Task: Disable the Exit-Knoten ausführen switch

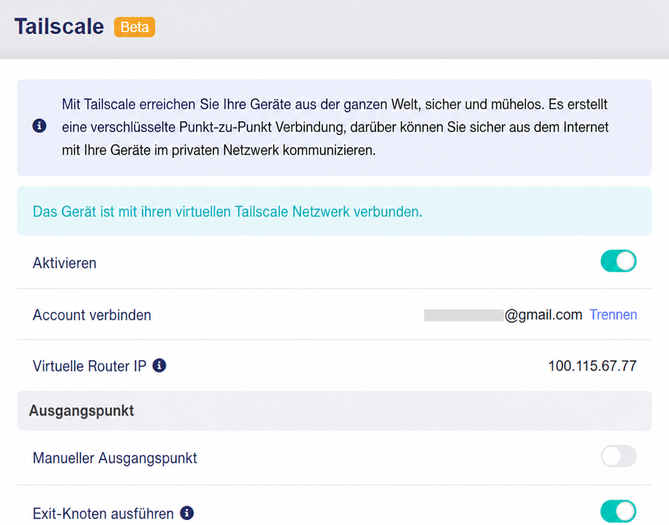Action: [619, 511]
